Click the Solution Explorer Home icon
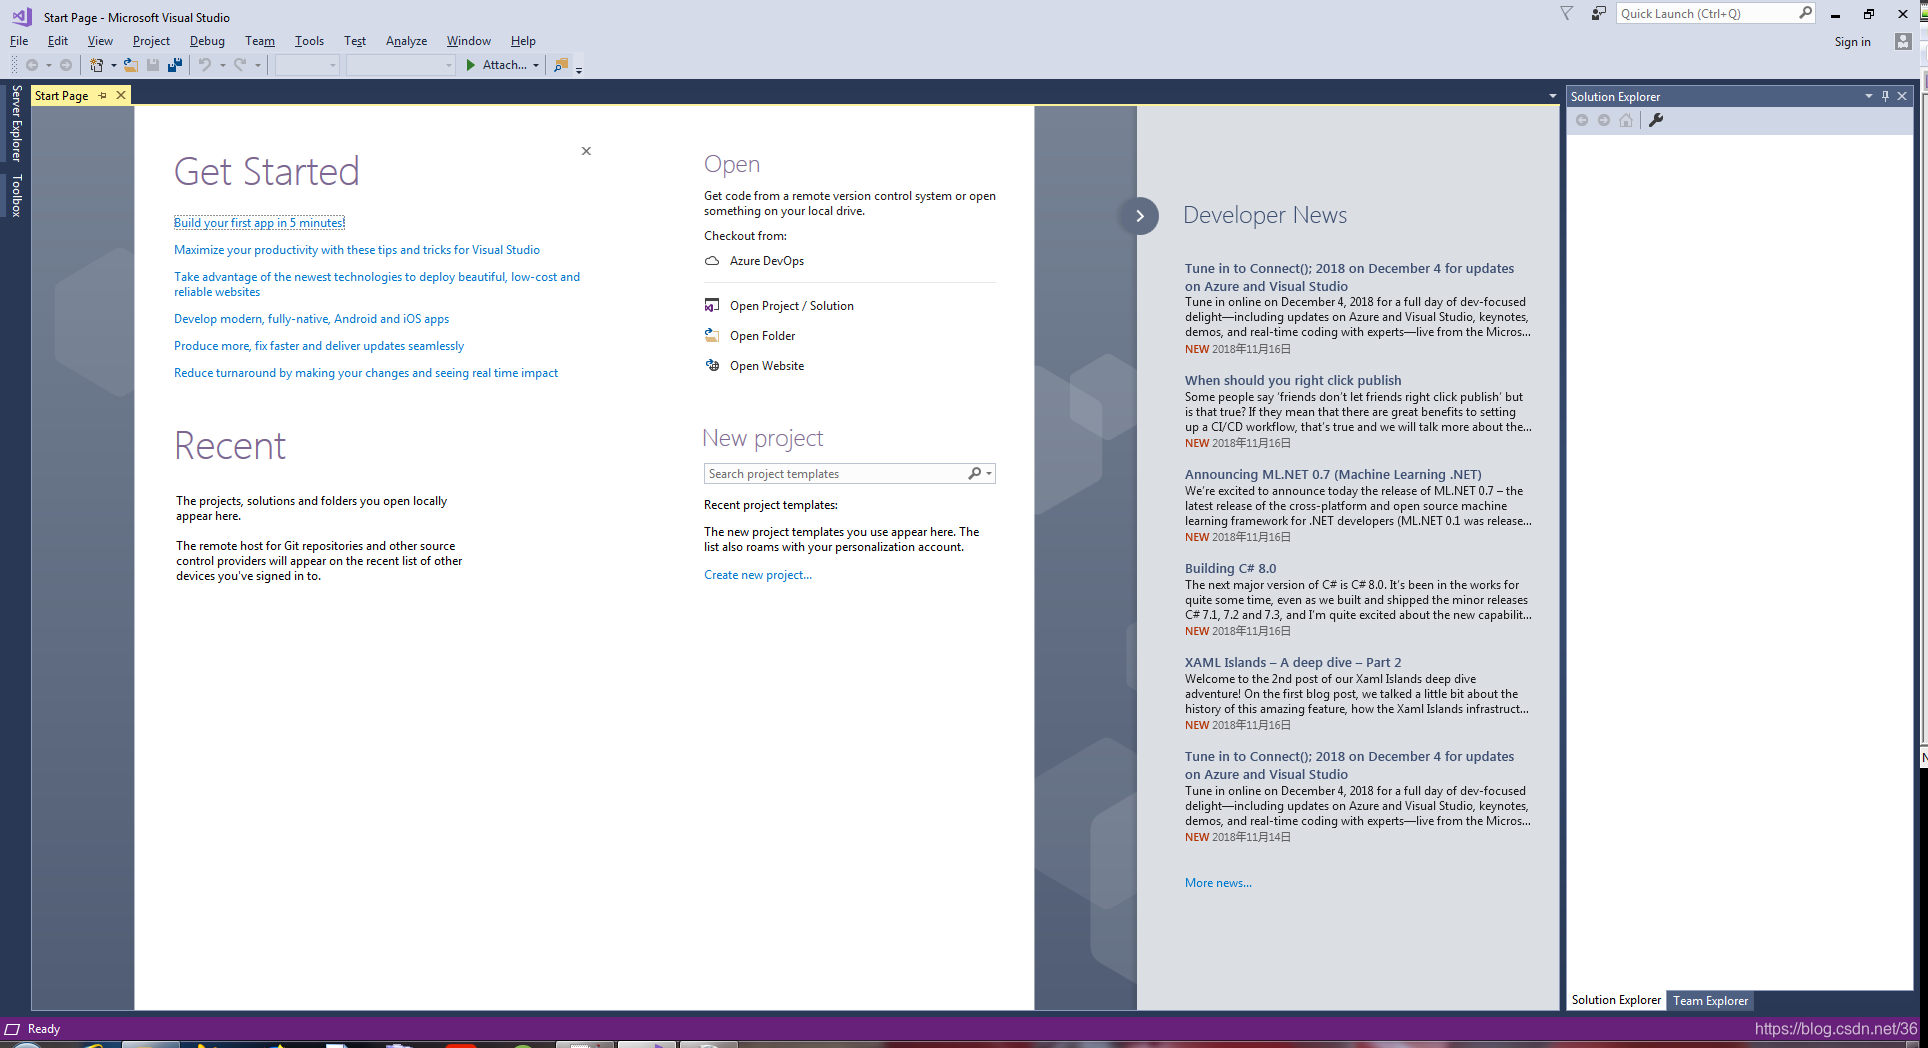The image size is (1928, 1048). coord(1626,120)
